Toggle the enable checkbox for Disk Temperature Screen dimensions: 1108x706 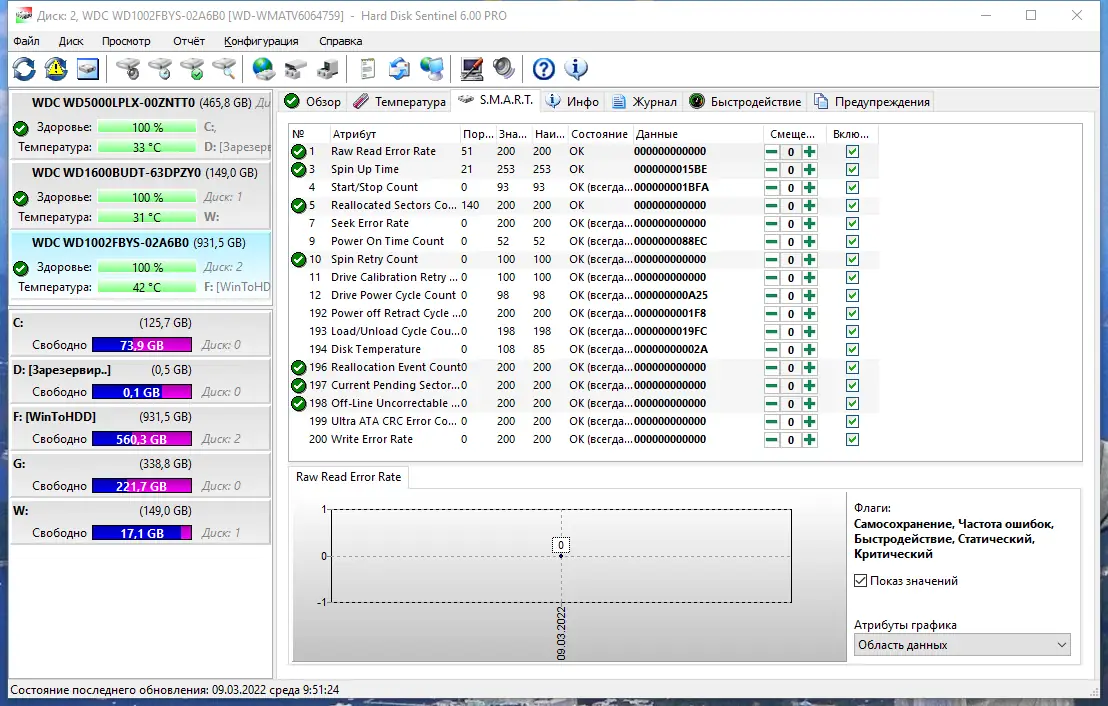point(852,350)
